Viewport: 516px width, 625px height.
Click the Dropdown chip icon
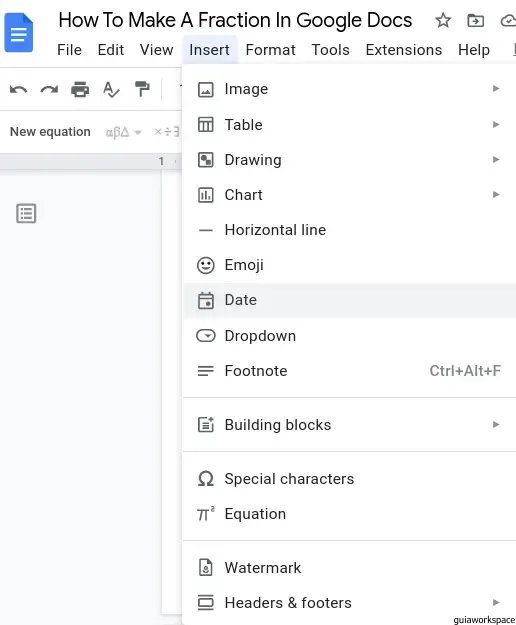(206, 336)
